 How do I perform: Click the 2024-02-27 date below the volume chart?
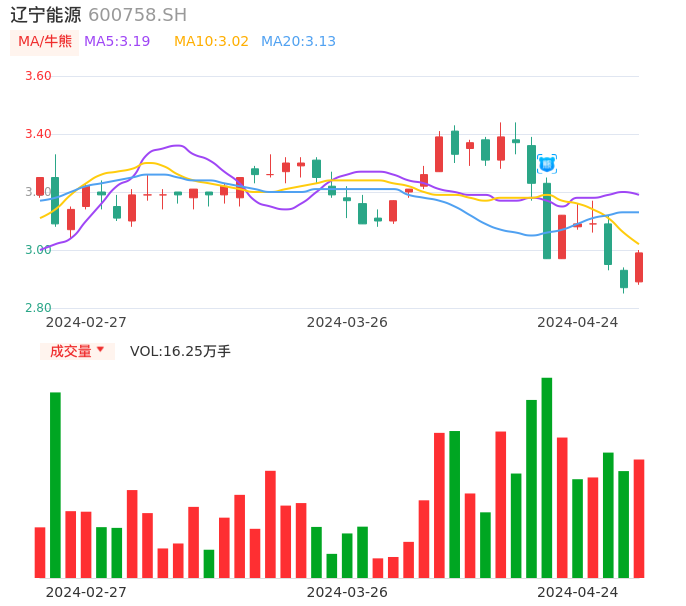(x=86, y=592)
